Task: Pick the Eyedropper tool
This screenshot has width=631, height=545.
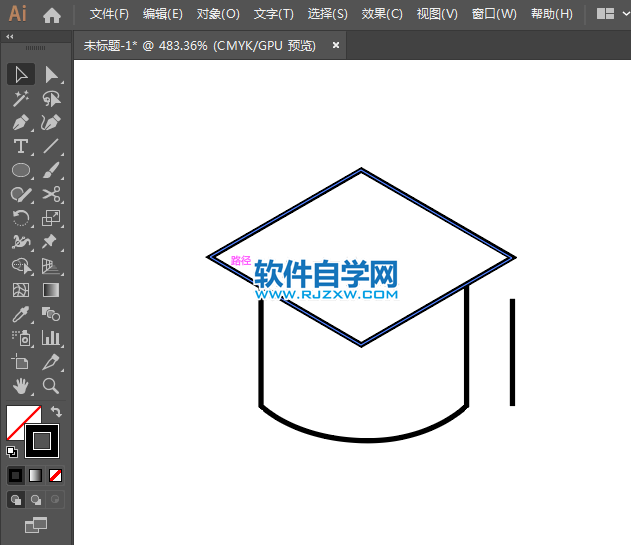Action: point(20,314)
